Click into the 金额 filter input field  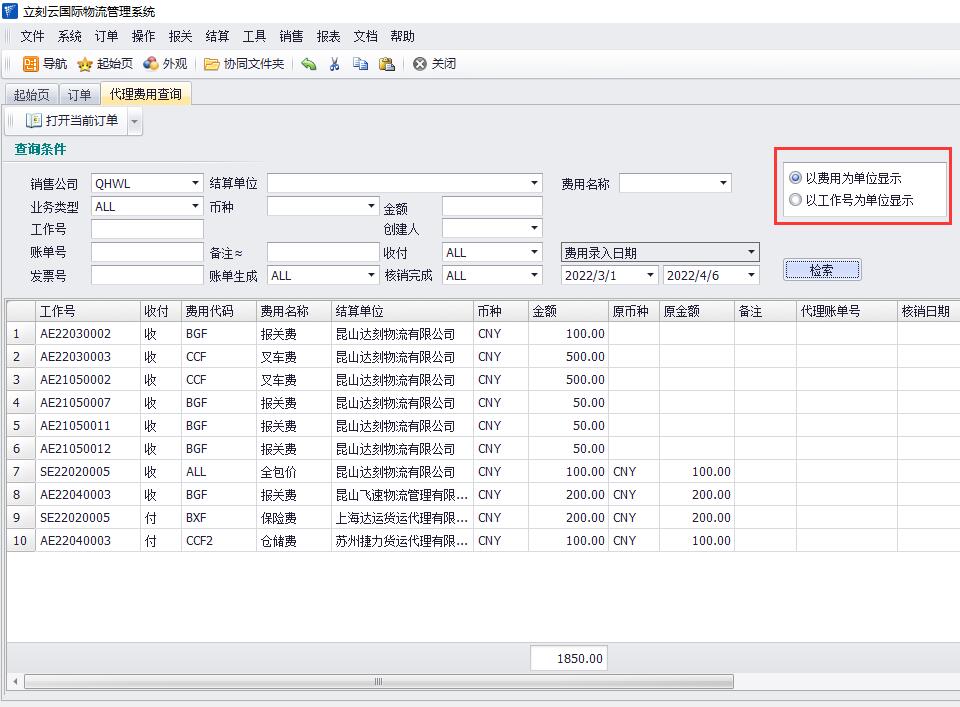pyautogui.click(x=492, y=206)
